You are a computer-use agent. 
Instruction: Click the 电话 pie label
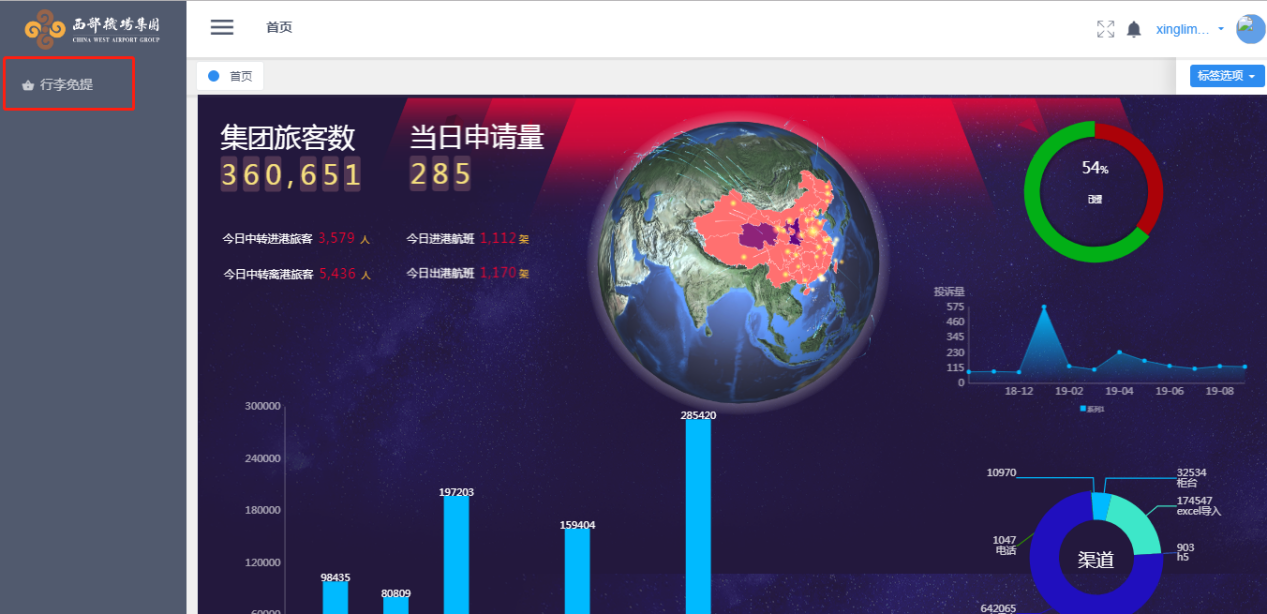1006,551
